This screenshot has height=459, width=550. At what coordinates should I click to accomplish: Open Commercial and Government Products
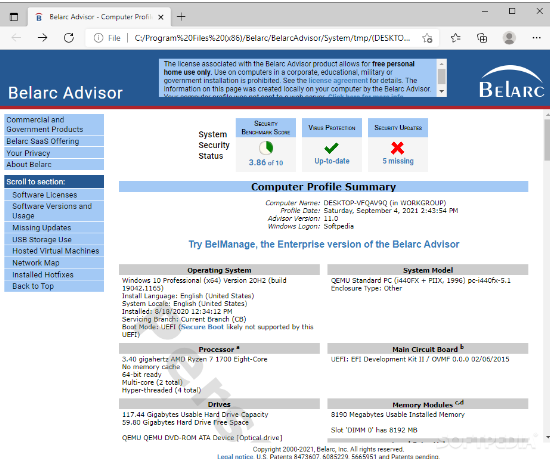coord(54,124)
